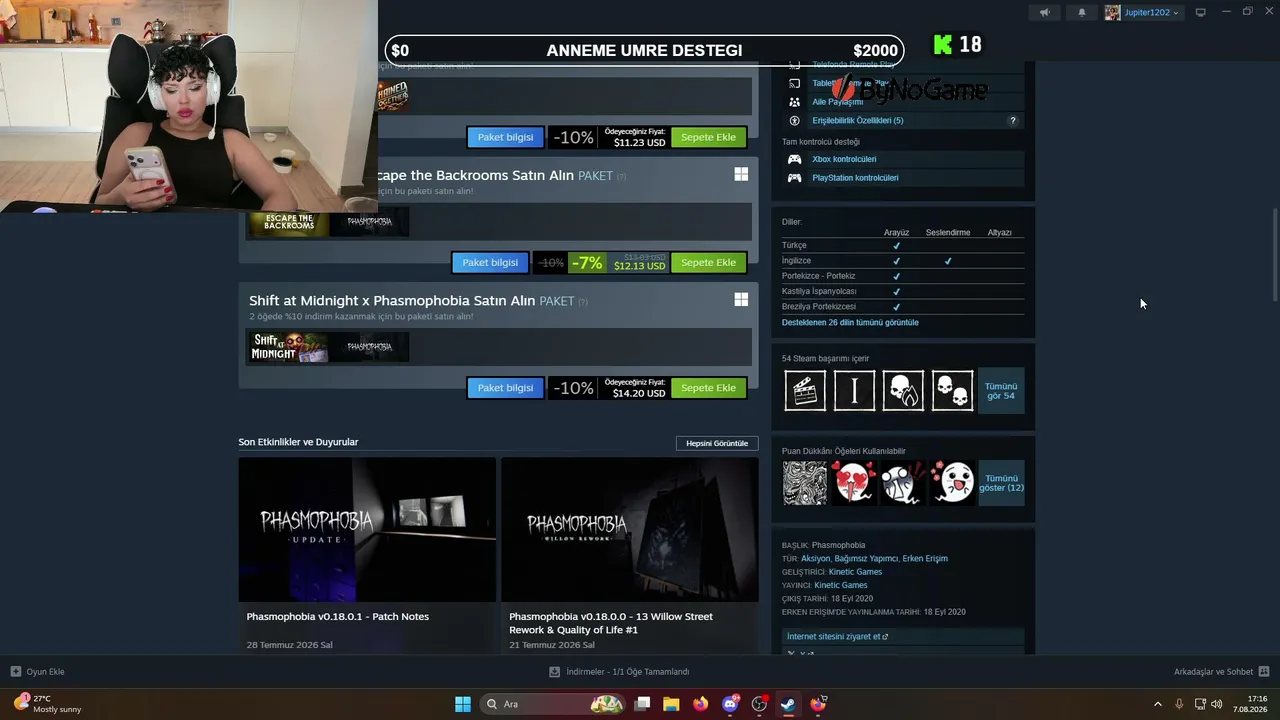
Task: Open the 13 Willow Street Rework image
Action: 630,530
